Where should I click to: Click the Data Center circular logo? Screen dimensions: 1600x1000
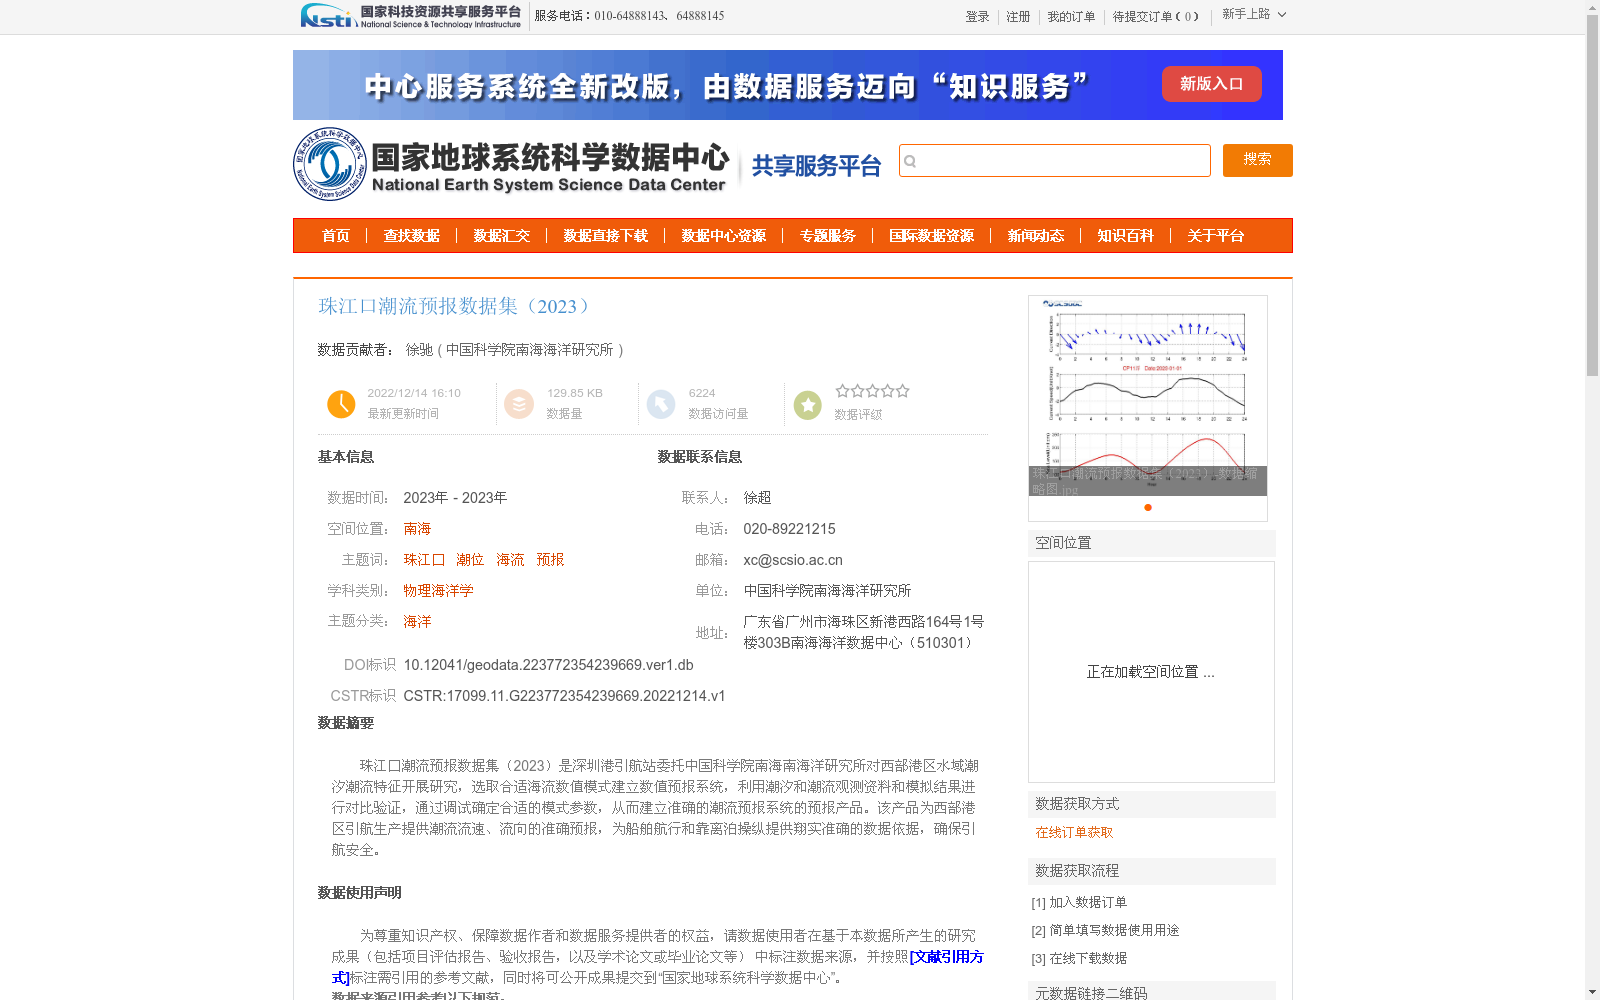[x=329, y=164]
